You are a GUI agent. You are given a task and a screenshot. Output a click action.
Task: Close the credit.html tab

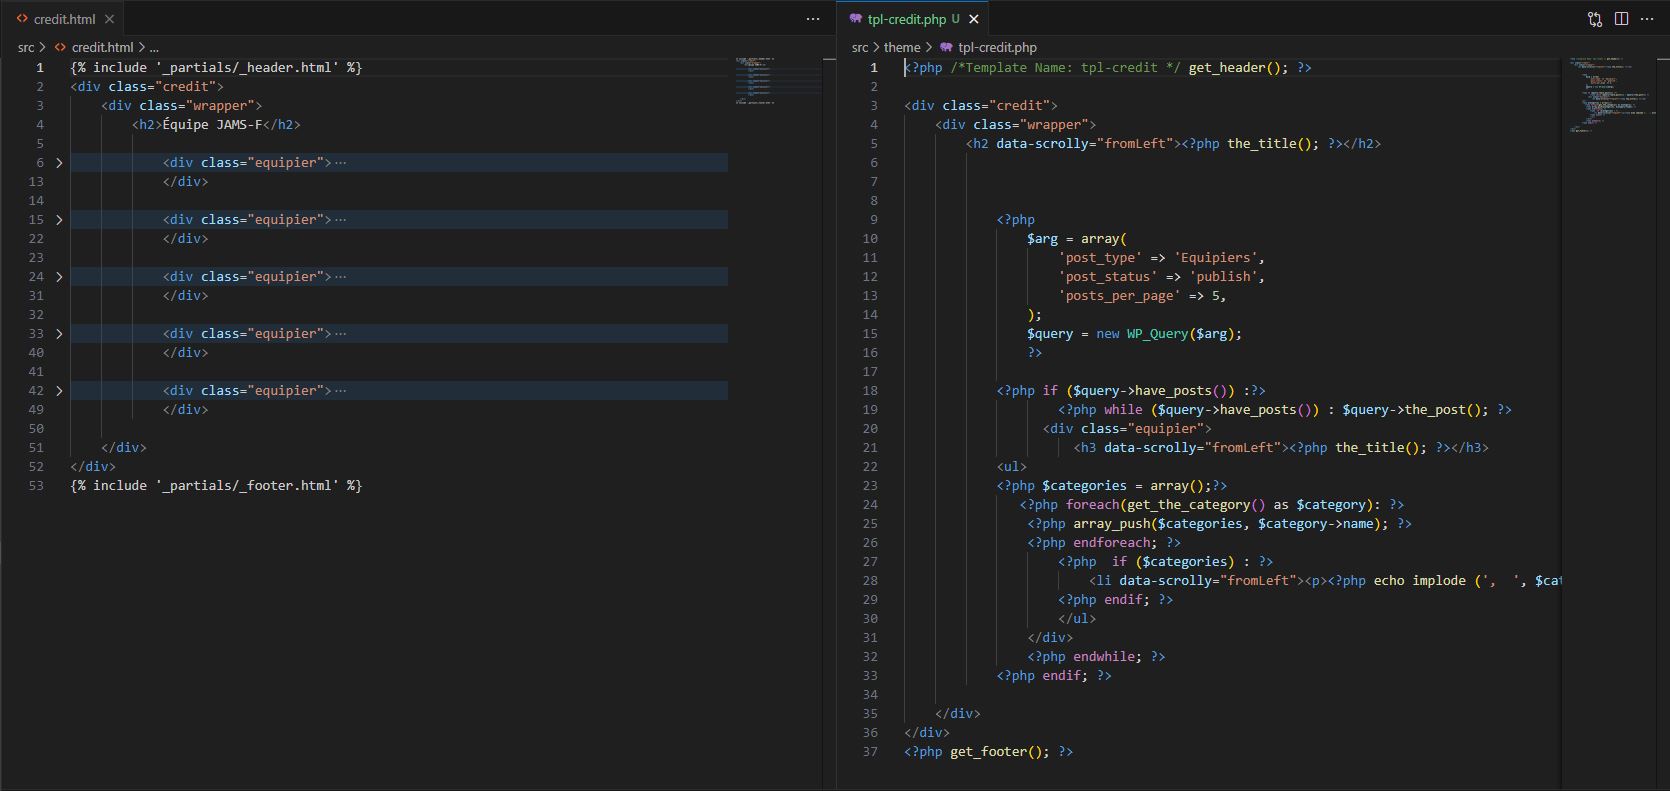coord(110,19)
